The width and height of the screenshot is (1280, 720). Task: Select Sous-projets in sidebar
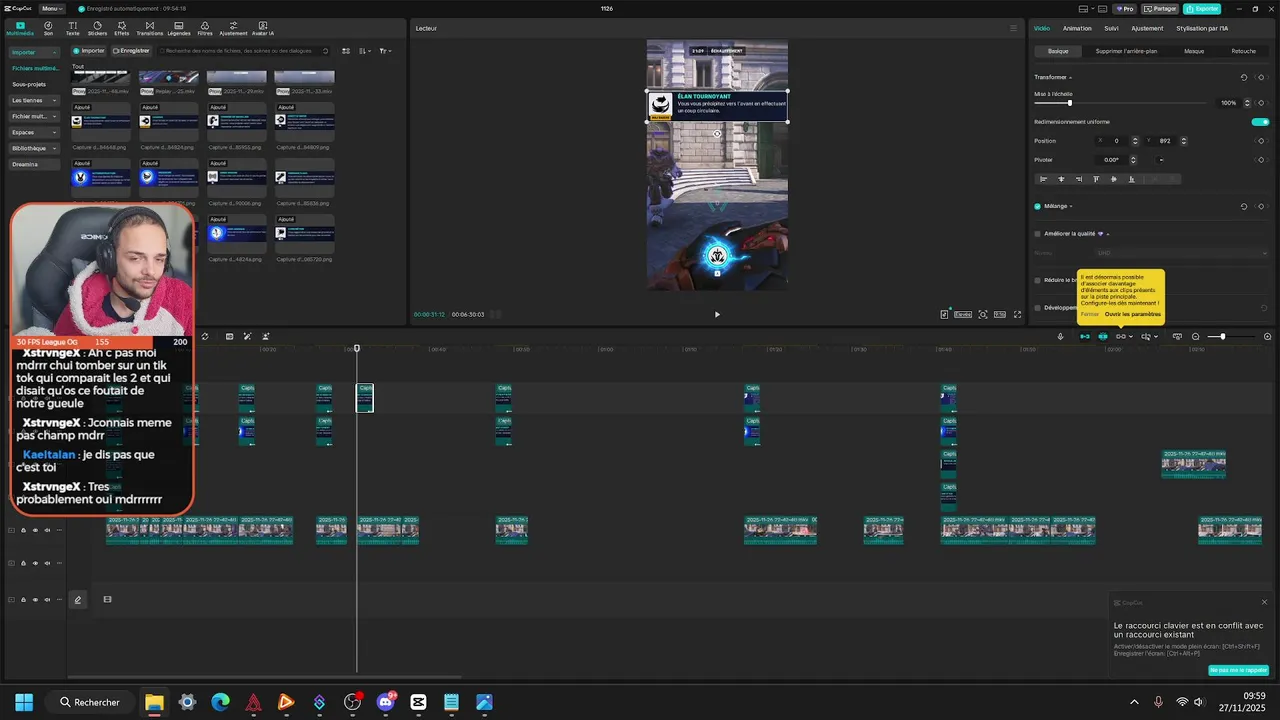pos(29,84)
